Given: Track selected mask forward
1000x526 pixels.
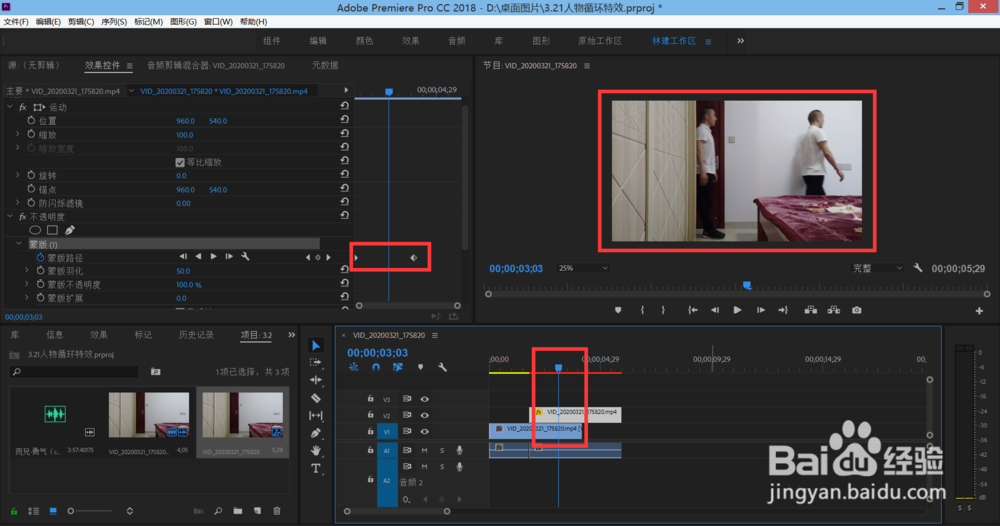Looking at the screenshot, I should (214, 256).
